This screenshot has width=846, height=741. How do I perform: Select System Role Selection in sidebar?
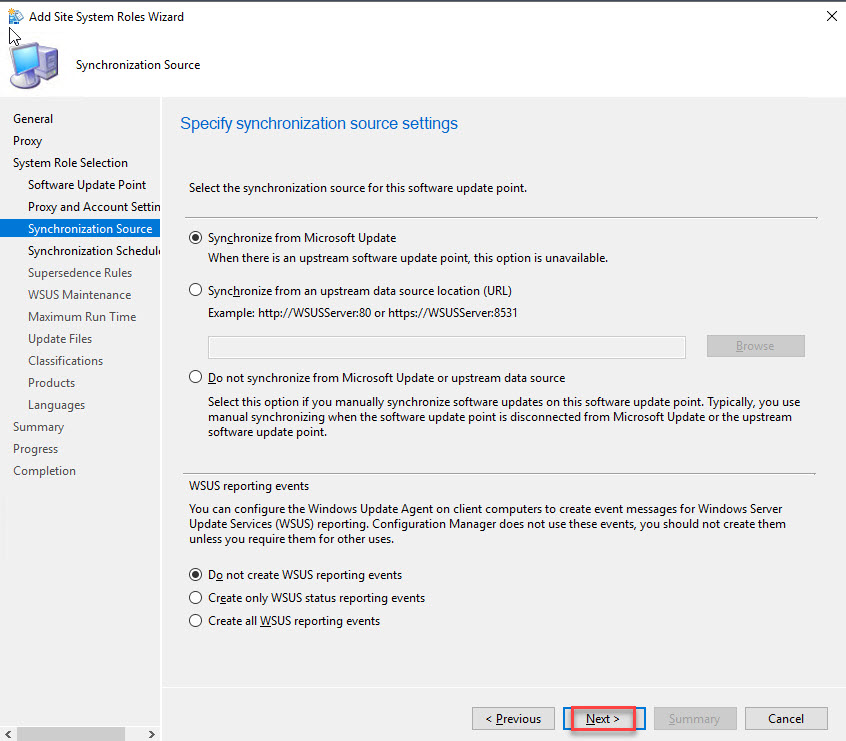pyautogui.click(x=70, y=163)
